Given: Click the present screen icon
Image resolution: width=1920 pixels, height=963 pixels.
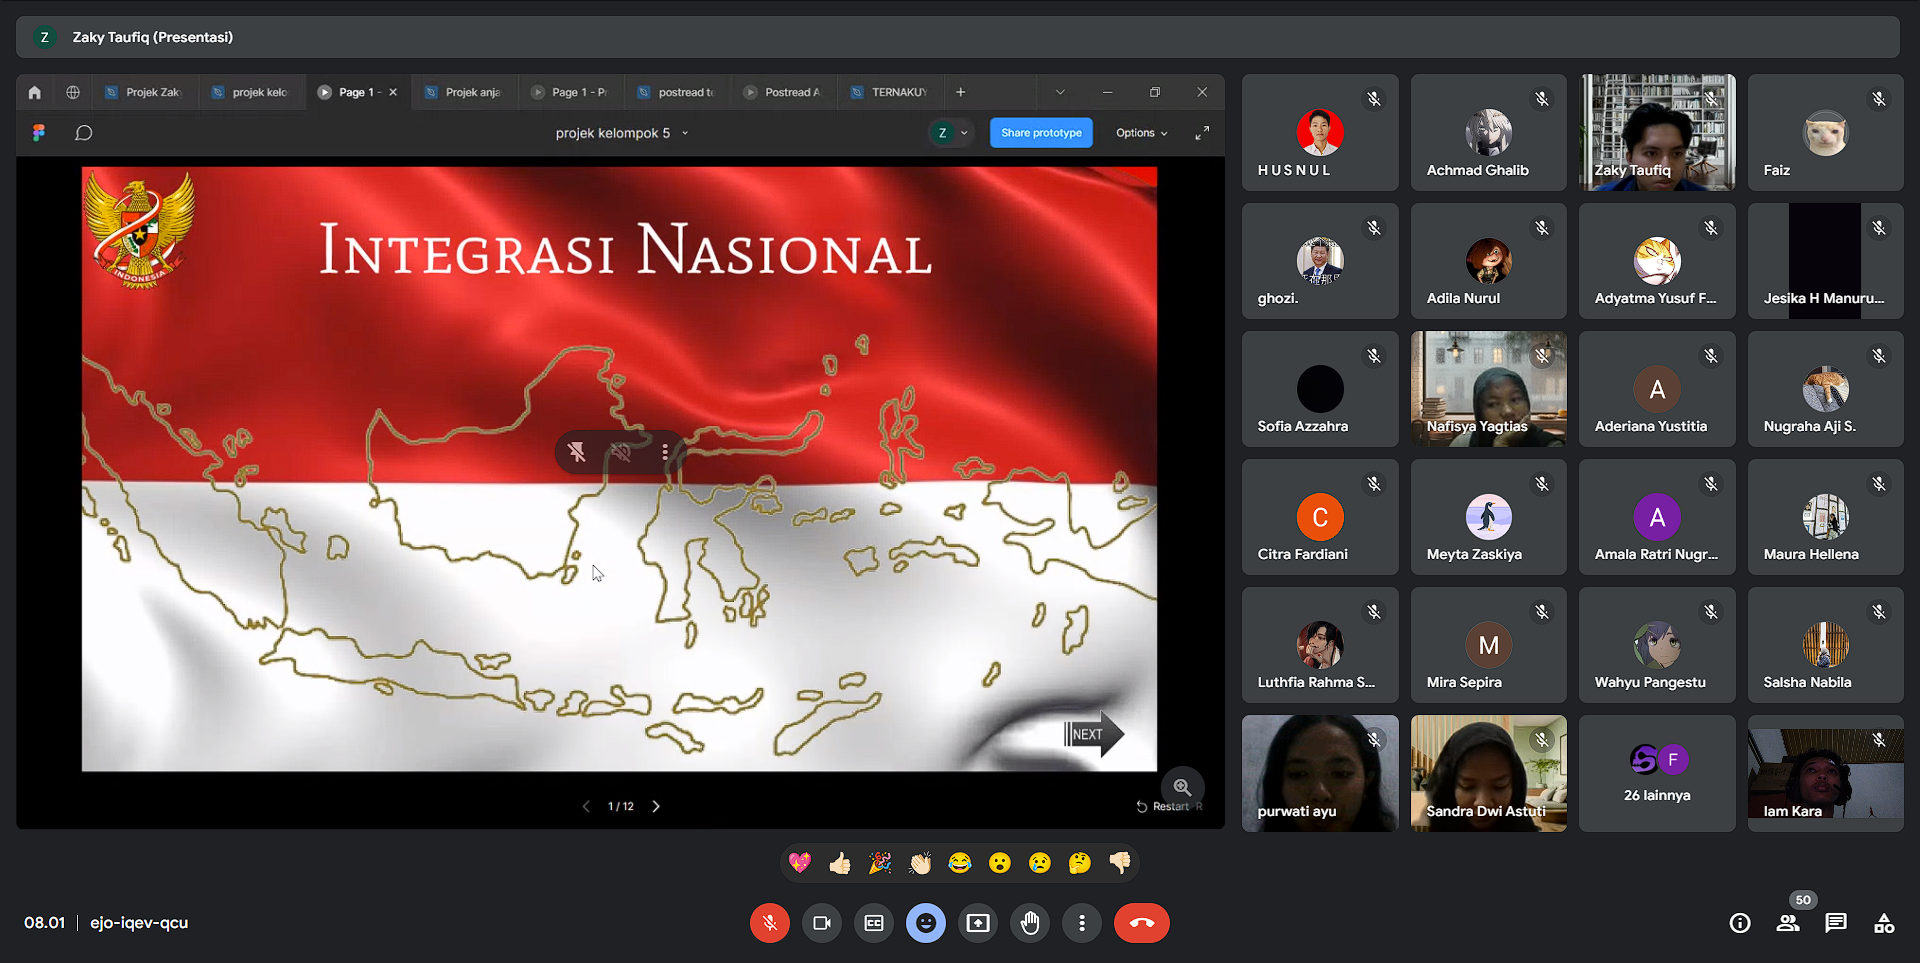Looking at the screenshot, I should (x=978, y=923).
